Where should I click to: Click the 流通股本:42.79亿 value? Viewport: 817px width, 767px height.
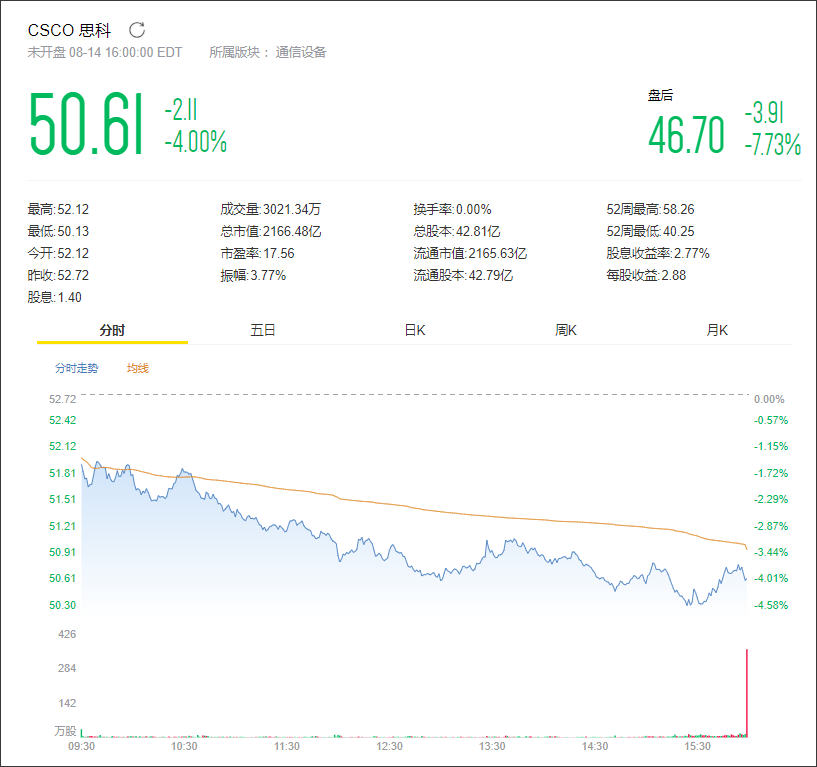pos(463,275)
